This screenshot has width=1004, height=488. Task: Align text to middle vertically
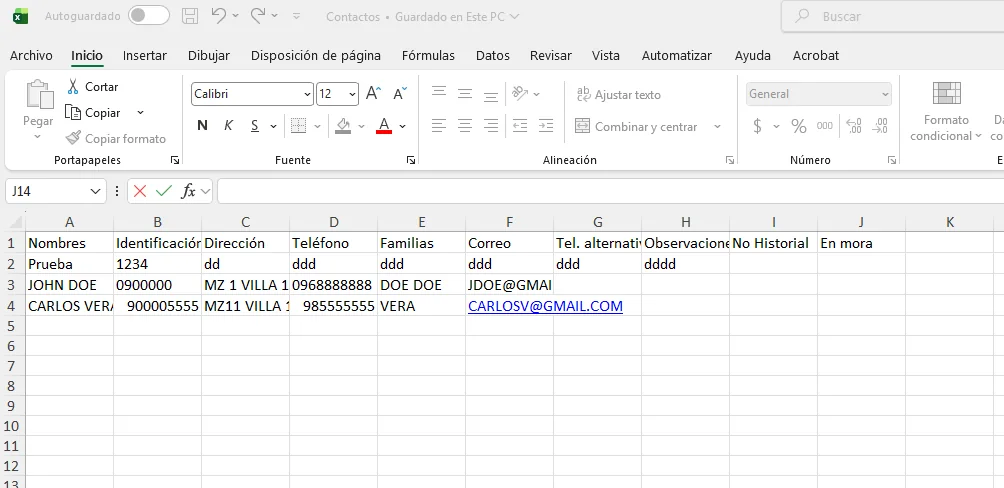(x=465, y=94)
